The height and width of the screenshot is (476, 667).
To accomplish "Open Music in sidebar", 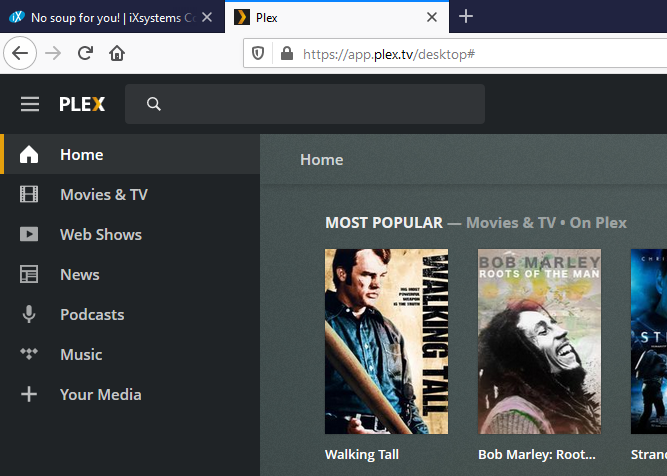I will (x=130, y=354).
